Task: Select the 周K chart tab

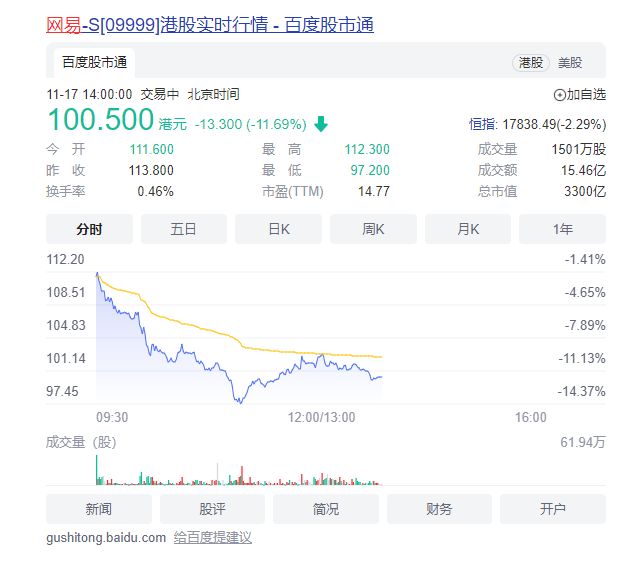Action: [x=373, y=229]
